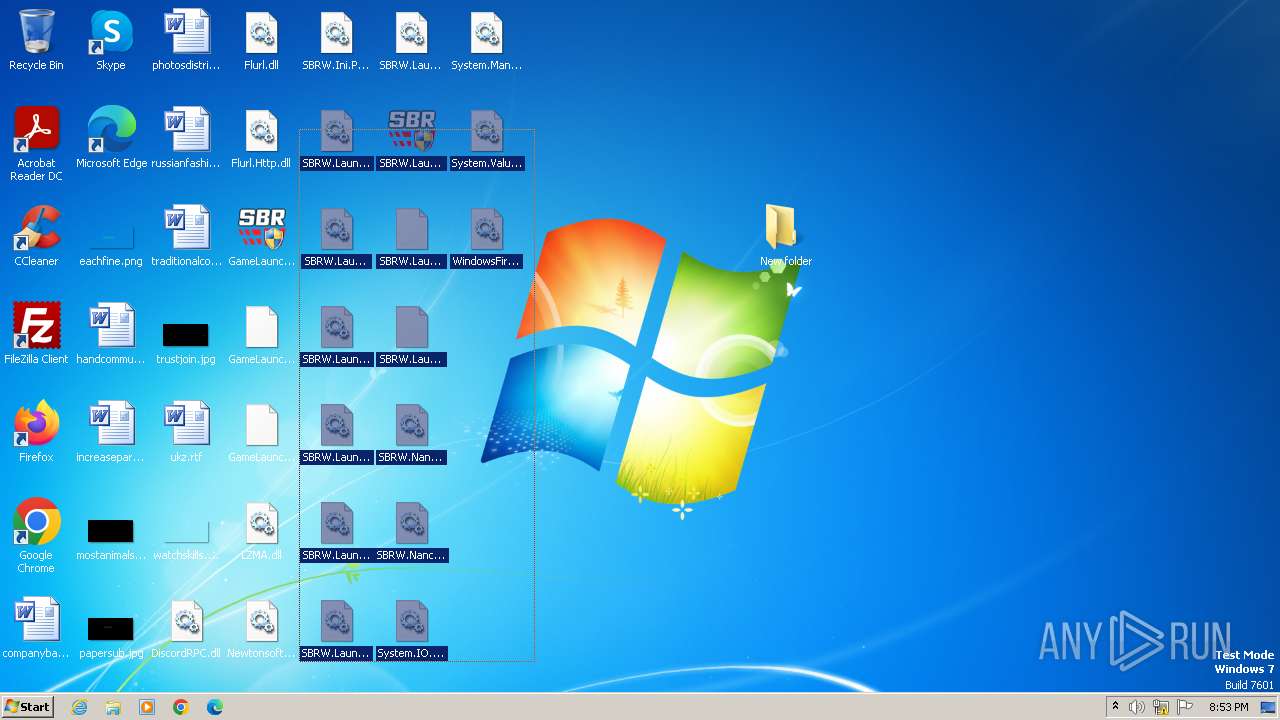
Task: Open the volume control in the tray
Action: click(1137, 707)
